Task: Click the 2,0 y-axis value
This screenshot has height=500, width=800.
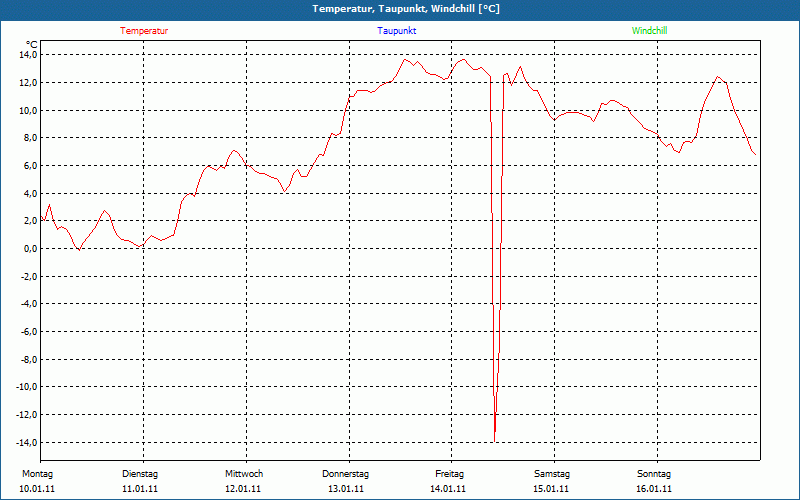Action: [x=30, y=221]
